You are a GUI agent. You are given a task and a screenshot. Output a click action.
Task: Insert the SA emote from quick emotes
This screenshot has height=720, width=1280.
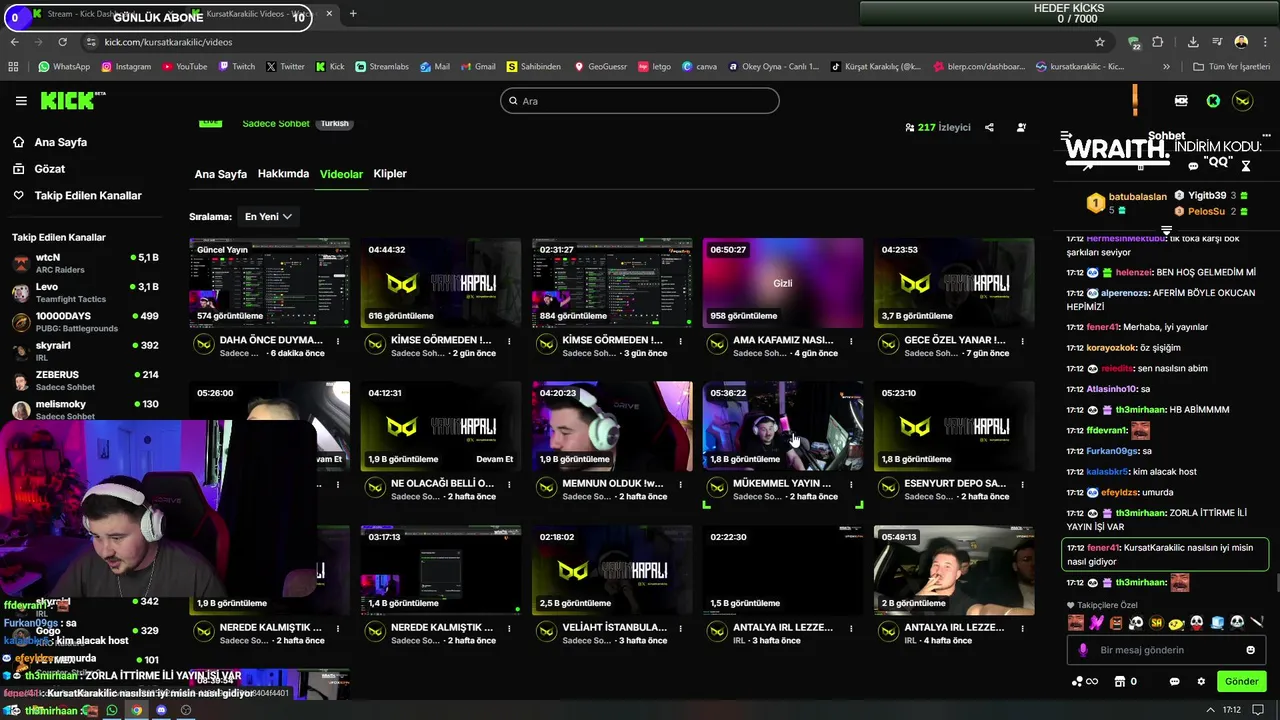click(x=1156, y=623)
